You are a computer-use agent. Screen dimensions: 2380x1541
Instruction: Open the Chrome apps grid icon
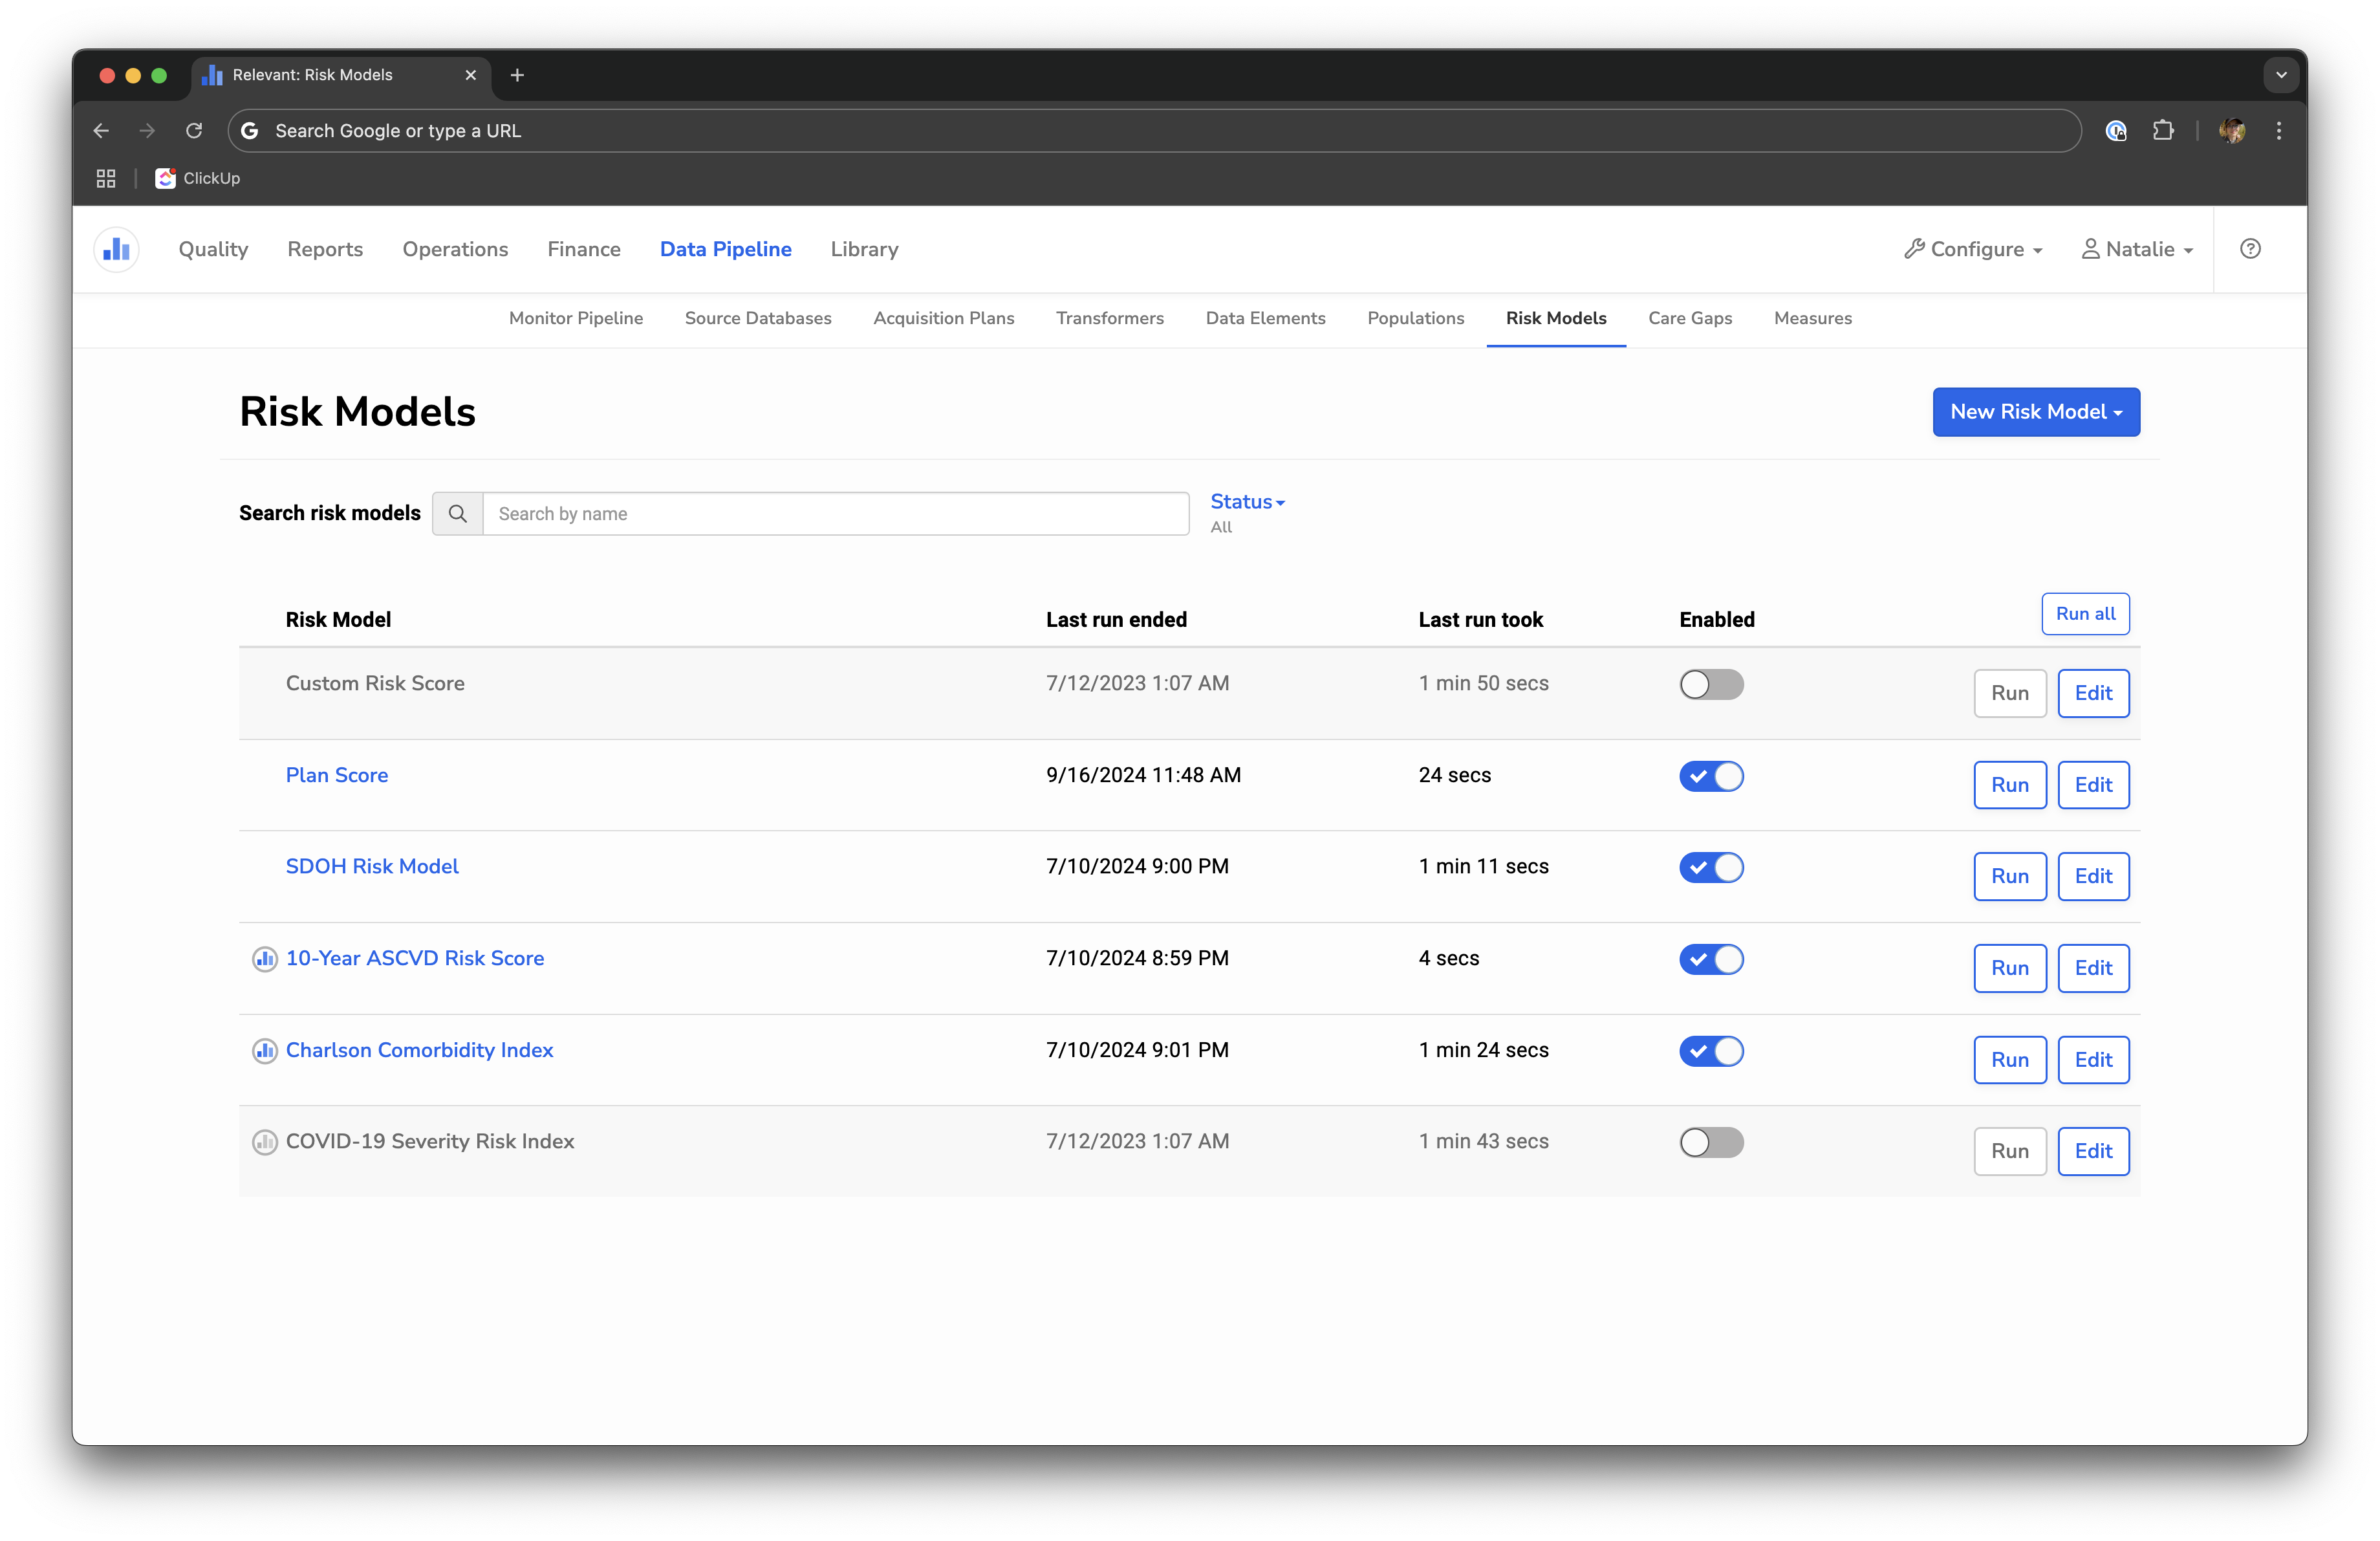click(106, 178)
